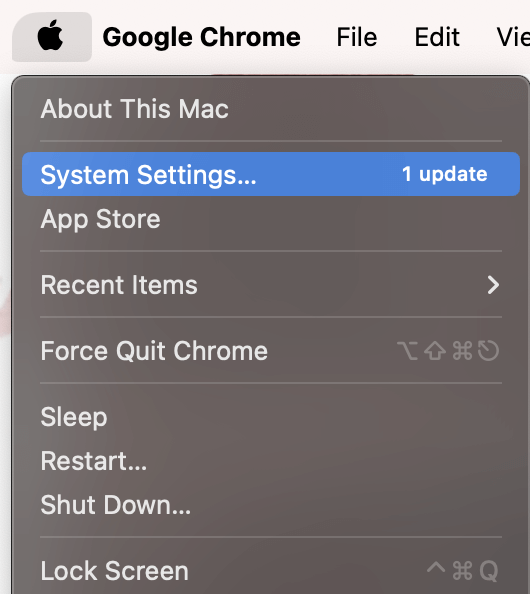This screenshot has width=530, height=594.
Task: Click the Apple logo menu icon
Action: click(x=51, y=37)
